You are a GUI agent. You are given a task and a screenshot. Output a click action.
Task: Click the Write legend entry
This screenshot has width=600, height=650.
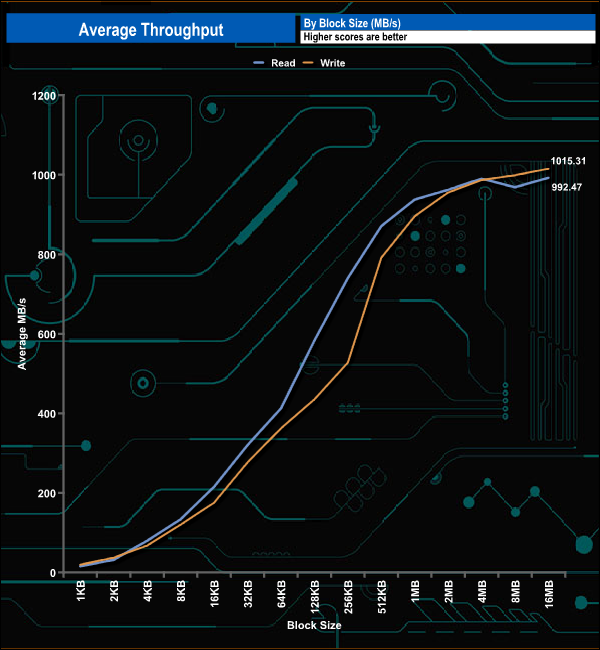coord(324,63)
